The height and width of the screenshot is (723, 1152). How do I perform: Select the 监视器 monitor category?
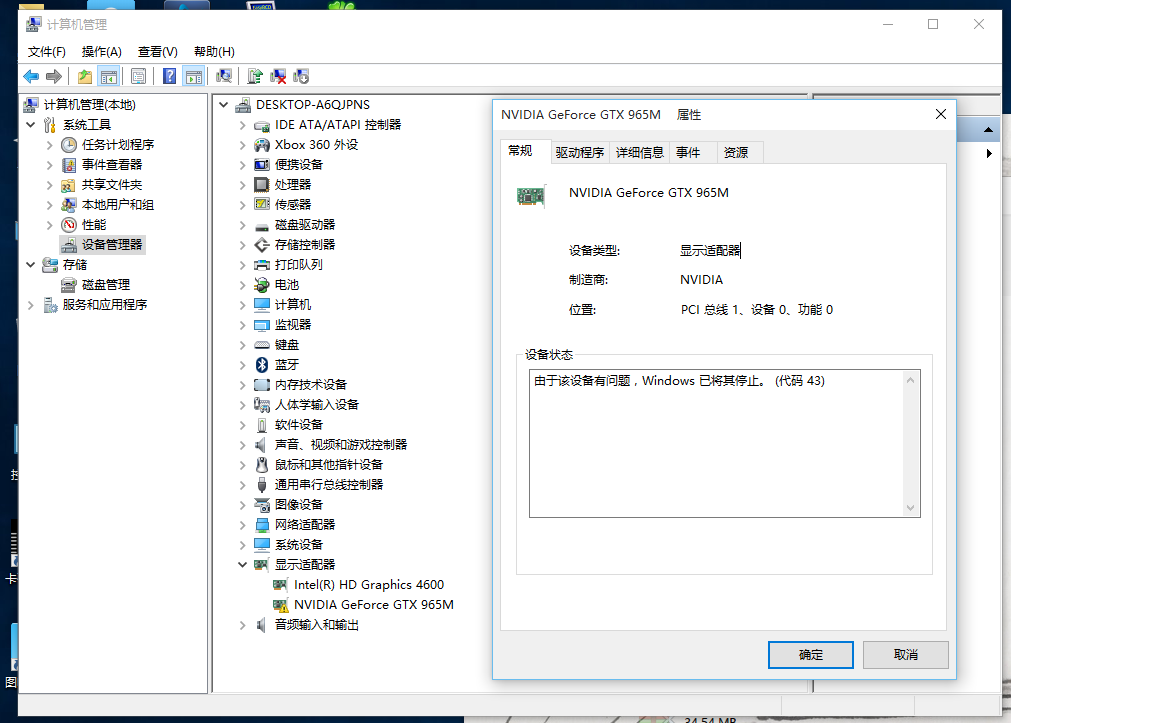pyautogui.click(x=292, y=325)
